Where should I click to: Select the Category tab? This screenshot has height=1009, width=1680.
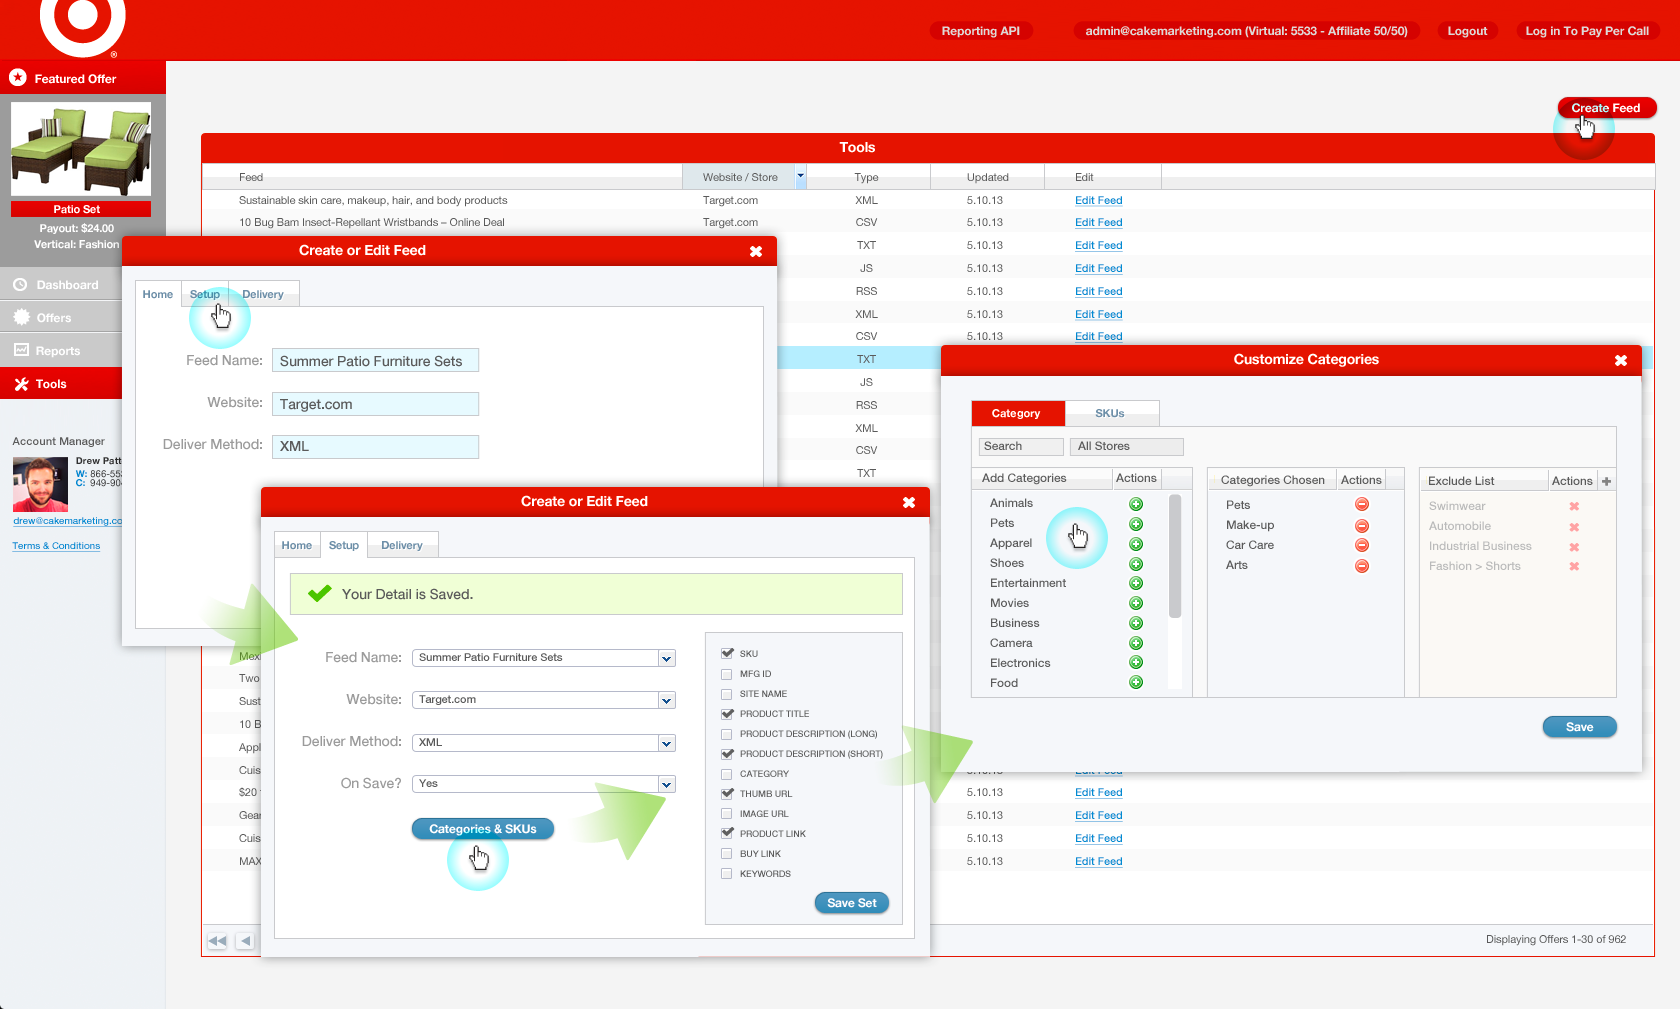point(1016,413)
